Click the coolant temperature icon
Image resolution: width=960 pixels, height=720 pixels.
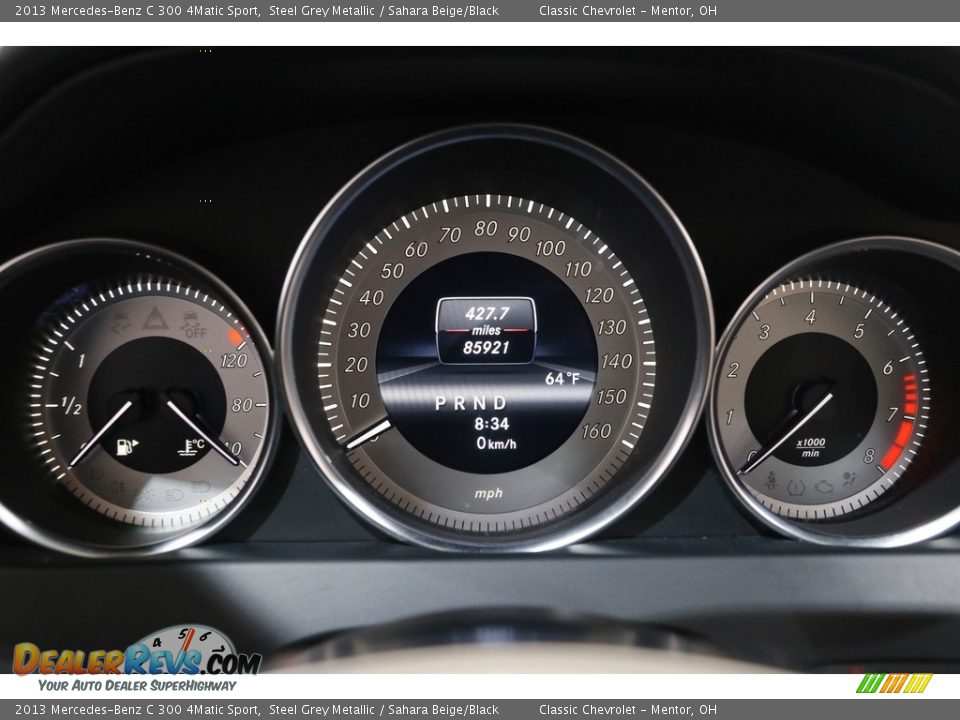click(x=190, y=448)
